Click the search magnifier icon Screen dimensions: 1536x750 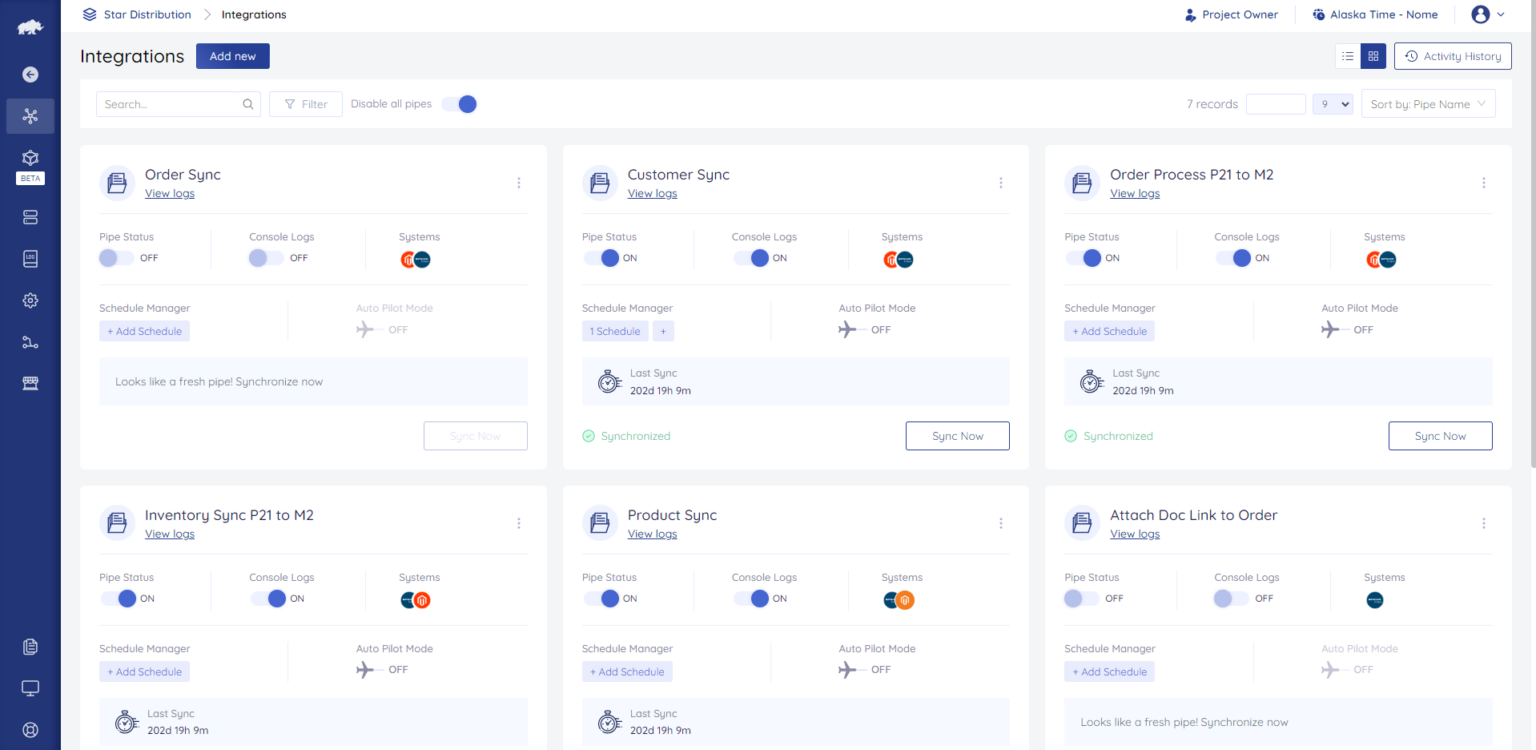[x=248, y=103]
